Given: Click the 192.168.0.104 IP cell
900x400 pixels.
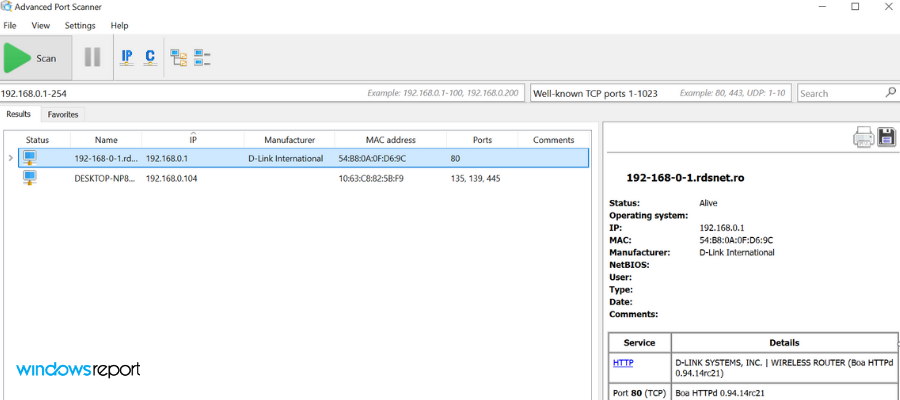Looking at the screenshot, I should point(172,178).
